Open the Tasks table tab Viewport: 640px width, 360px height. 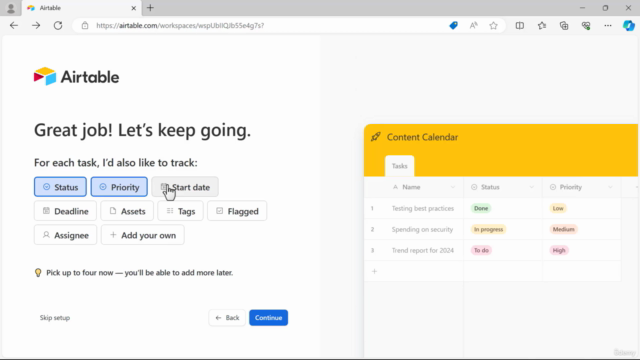[x=400, y=166]
